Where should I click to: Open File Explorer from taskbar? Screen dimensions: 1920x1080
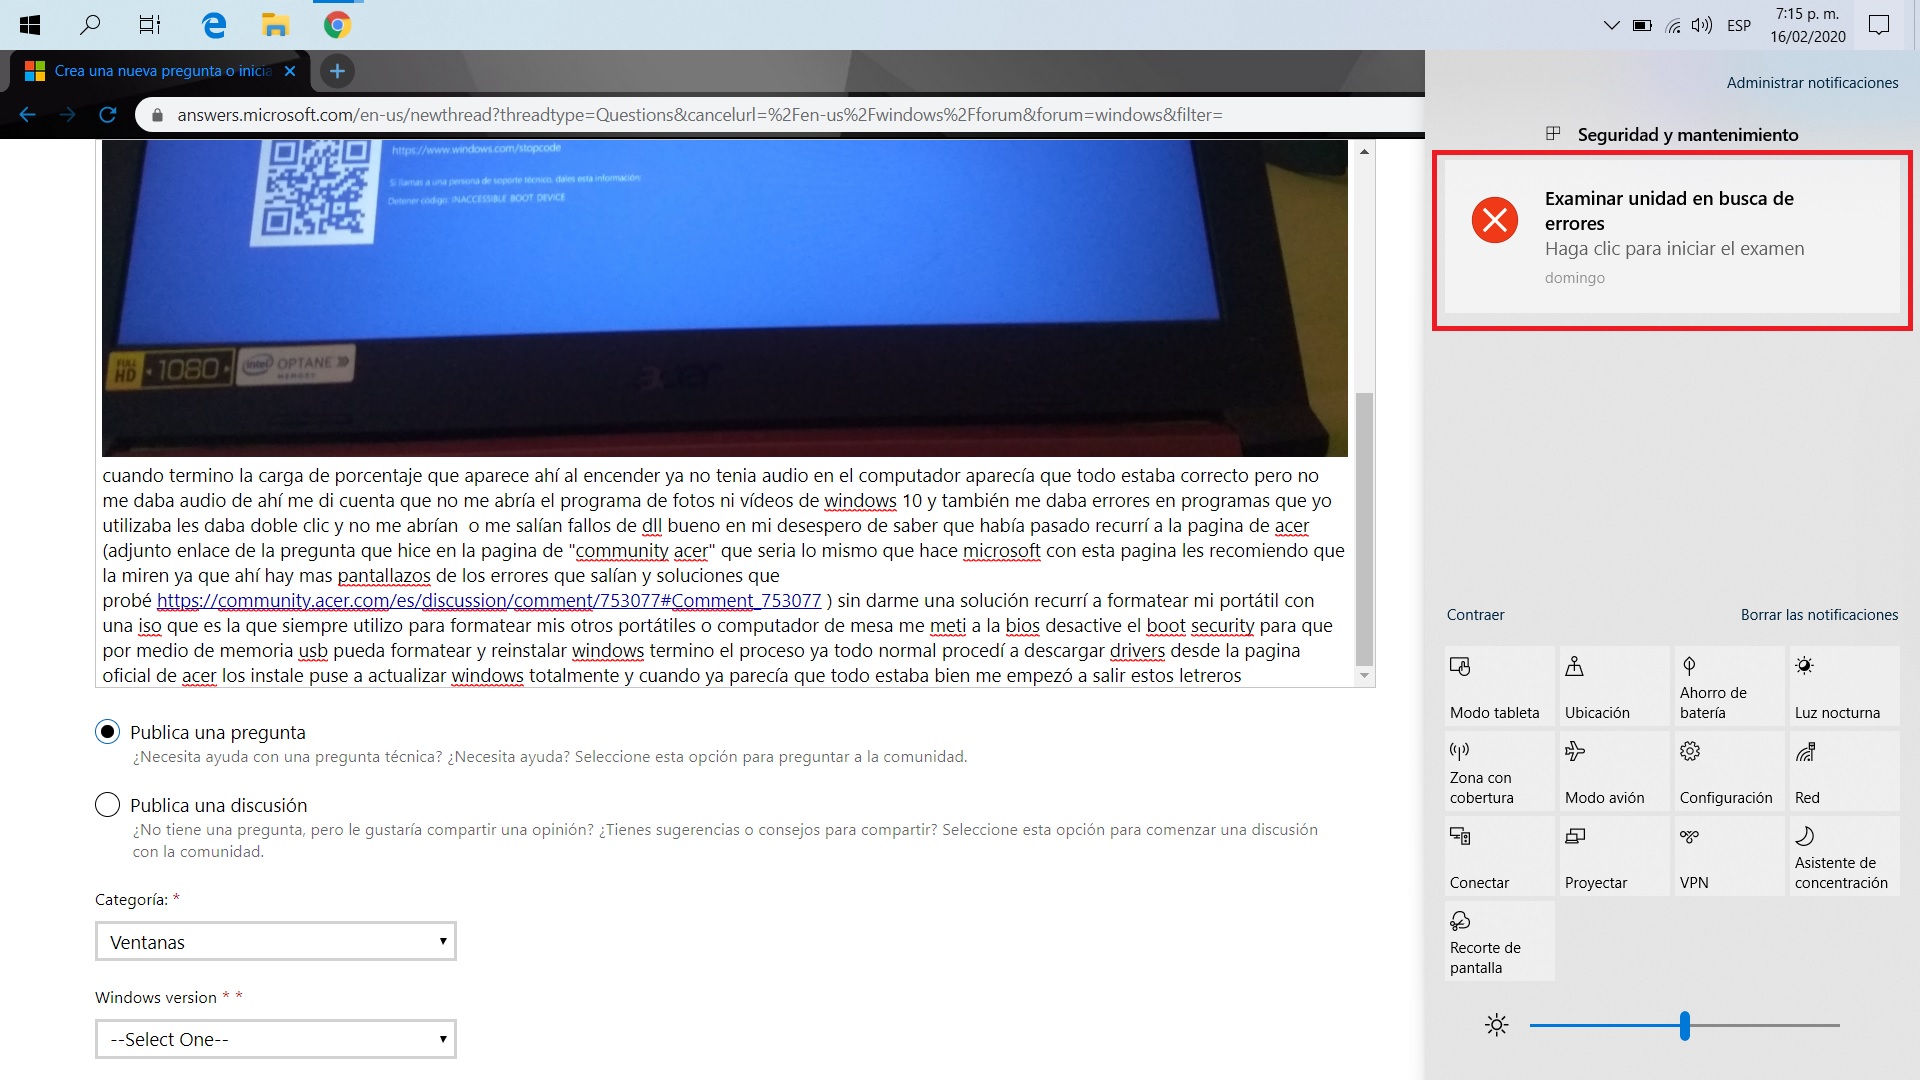[275, 25]
